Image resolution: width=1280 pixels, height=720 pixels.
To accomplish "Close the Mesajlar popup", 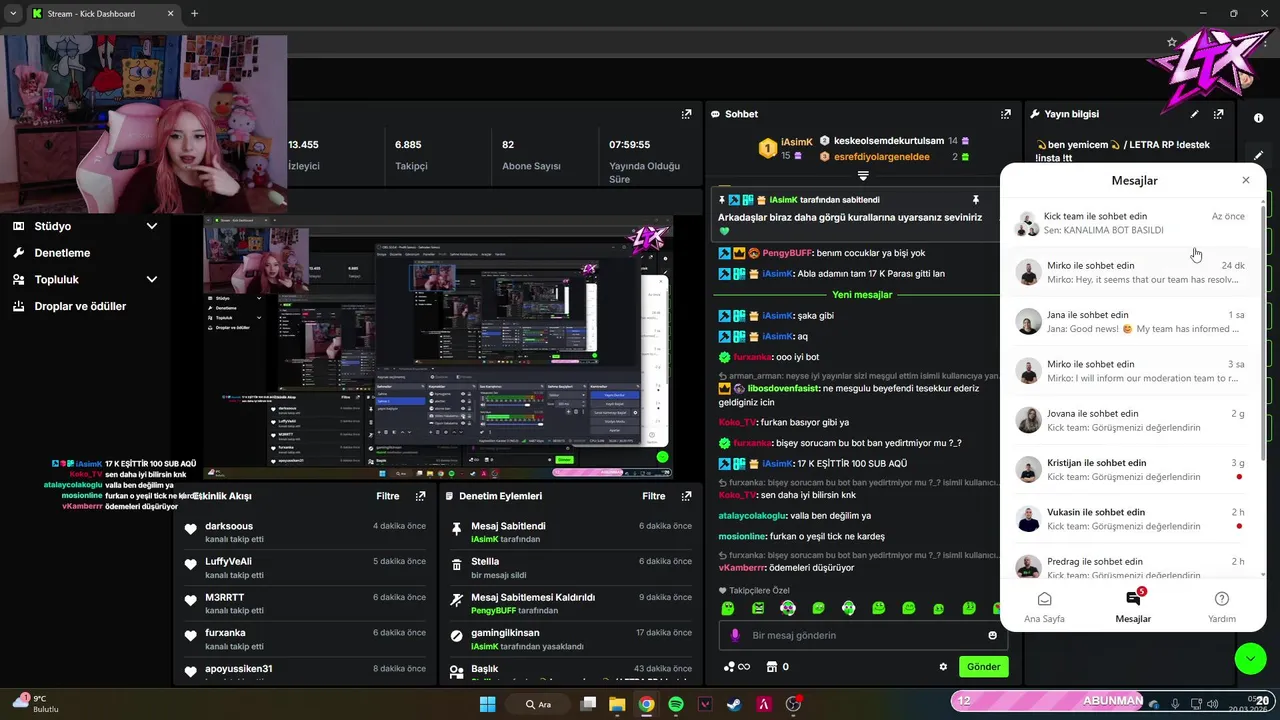I will tap(1245, 180).
